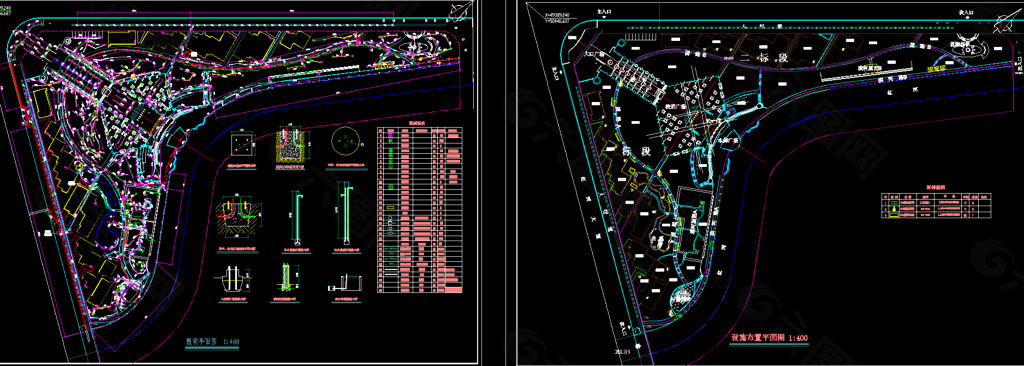
Task: Click the '照明平面图 1:400' drawing title
Action: 212,341
